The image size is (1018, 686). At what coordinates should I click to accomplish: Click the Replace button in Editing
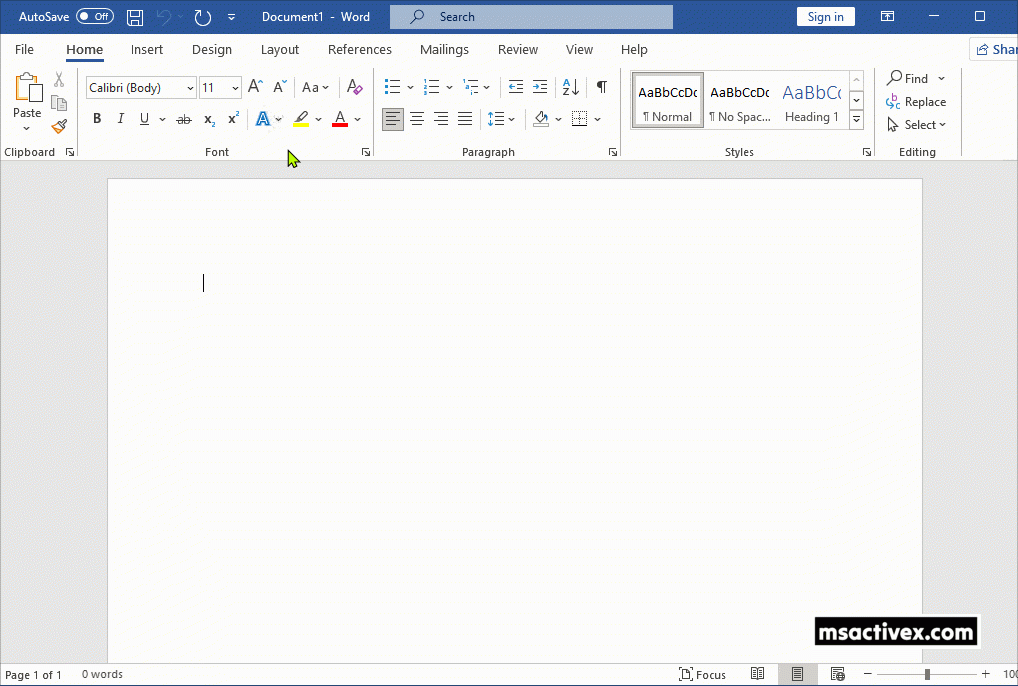click(916, 102)
